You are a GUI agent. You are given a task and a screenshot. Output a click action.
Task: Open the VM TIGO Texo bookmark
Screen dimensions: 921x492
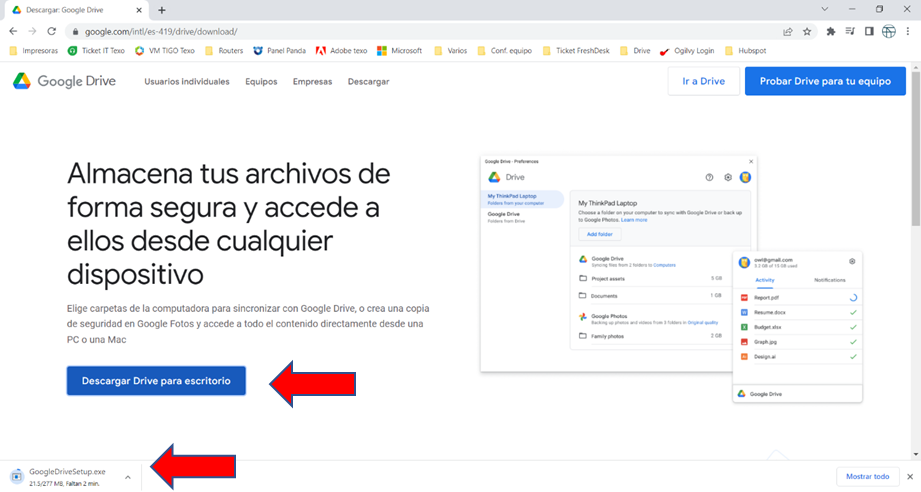point(165,51)
